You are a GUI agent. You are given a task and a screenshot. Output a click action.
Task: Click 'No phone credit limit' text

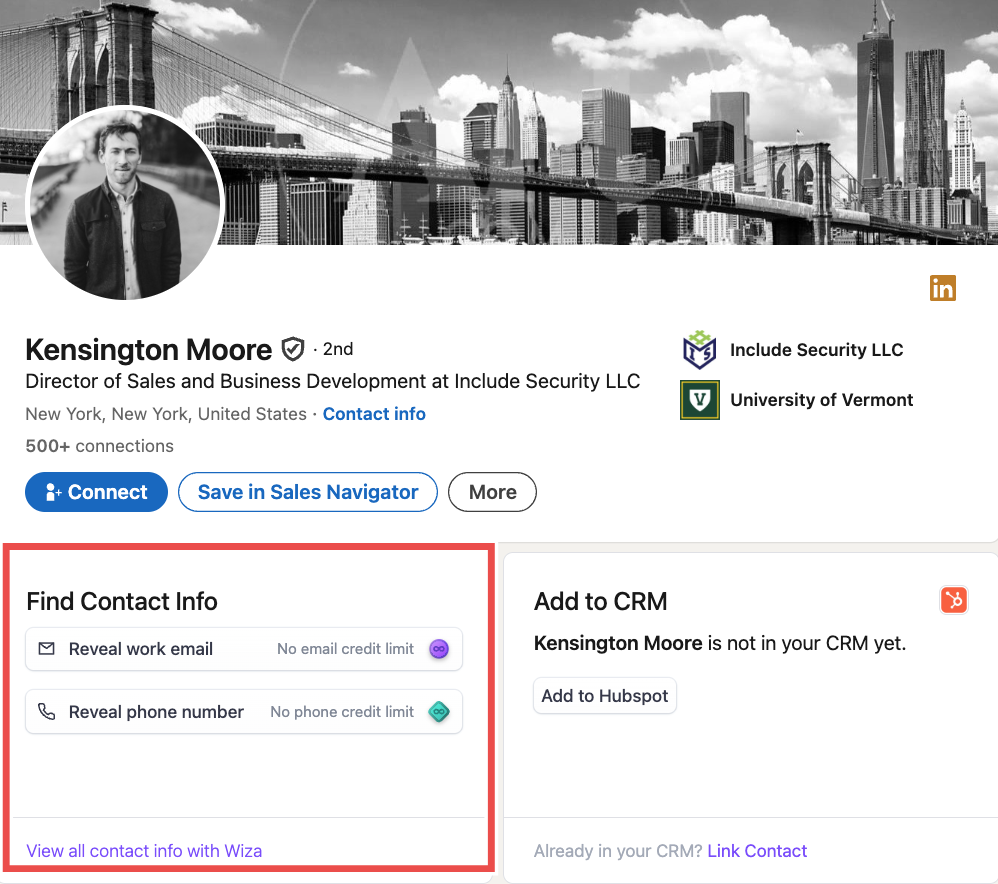[x=342, y=712]
